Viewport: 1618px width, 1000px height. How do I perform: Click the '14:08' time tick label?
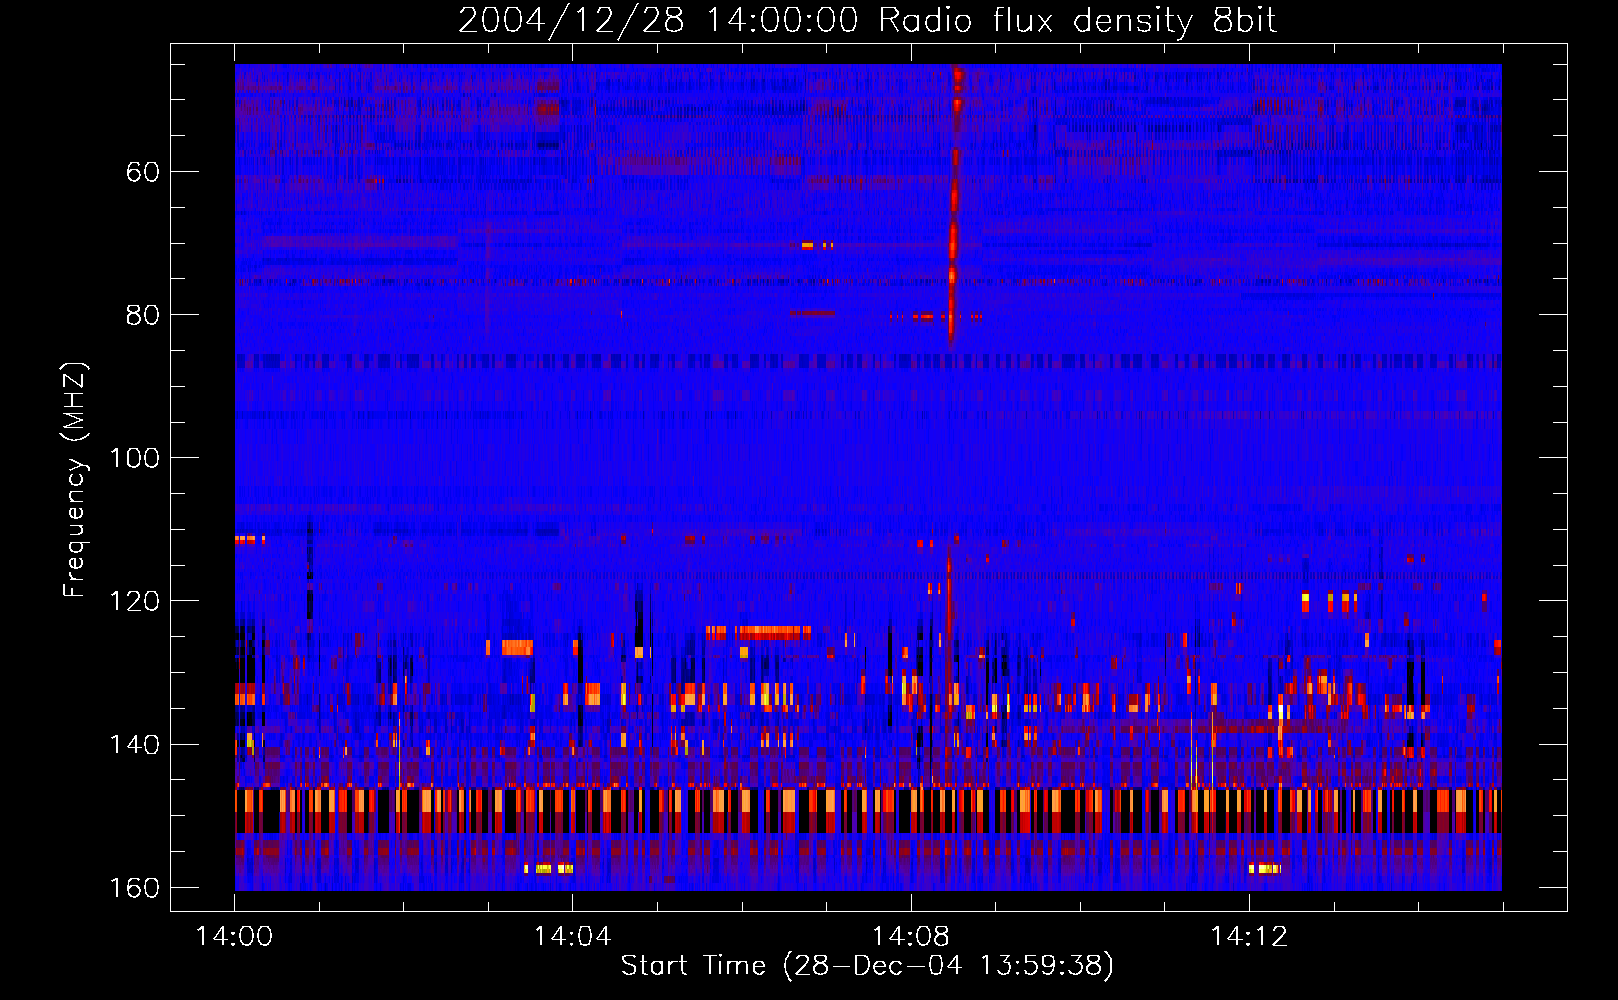click(x=910, y=937)
